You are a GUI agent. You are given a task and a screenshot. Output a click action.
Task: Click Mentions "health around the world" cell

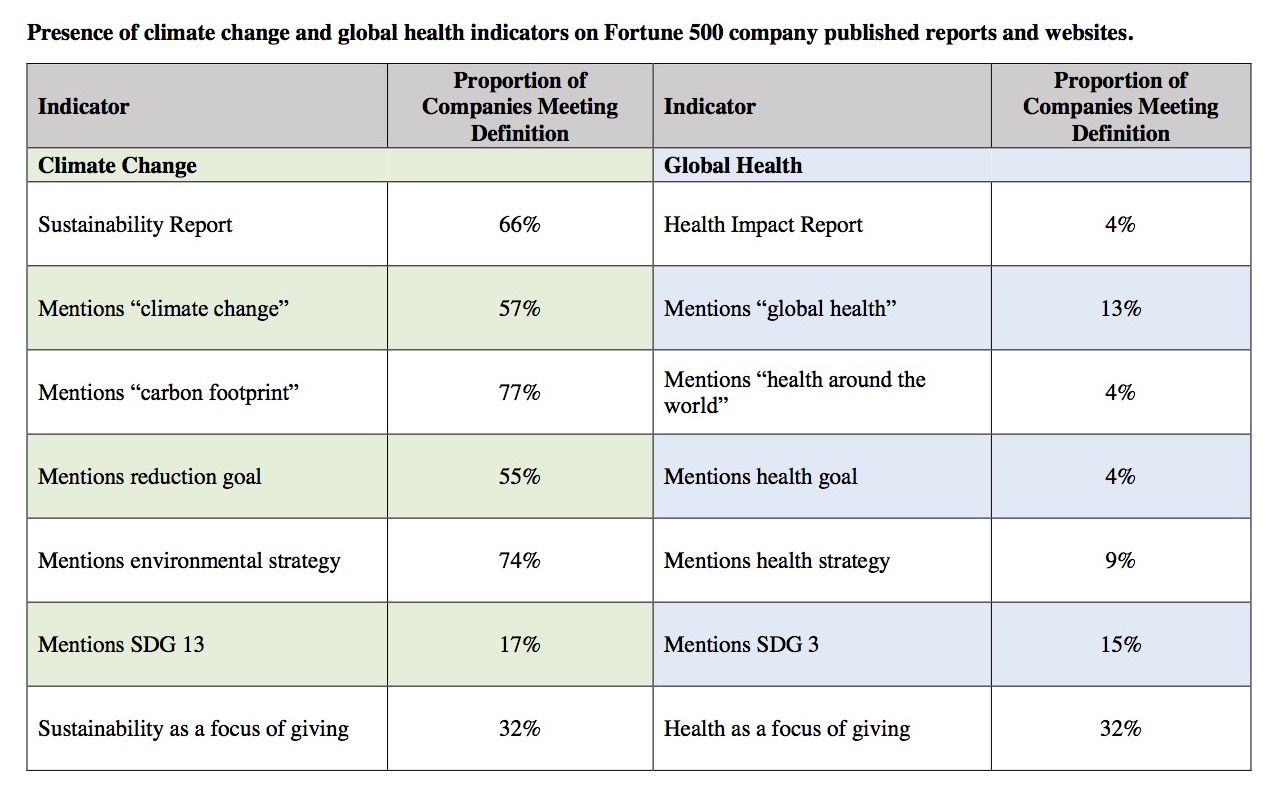pyautogui.click(x=794, y=393)
